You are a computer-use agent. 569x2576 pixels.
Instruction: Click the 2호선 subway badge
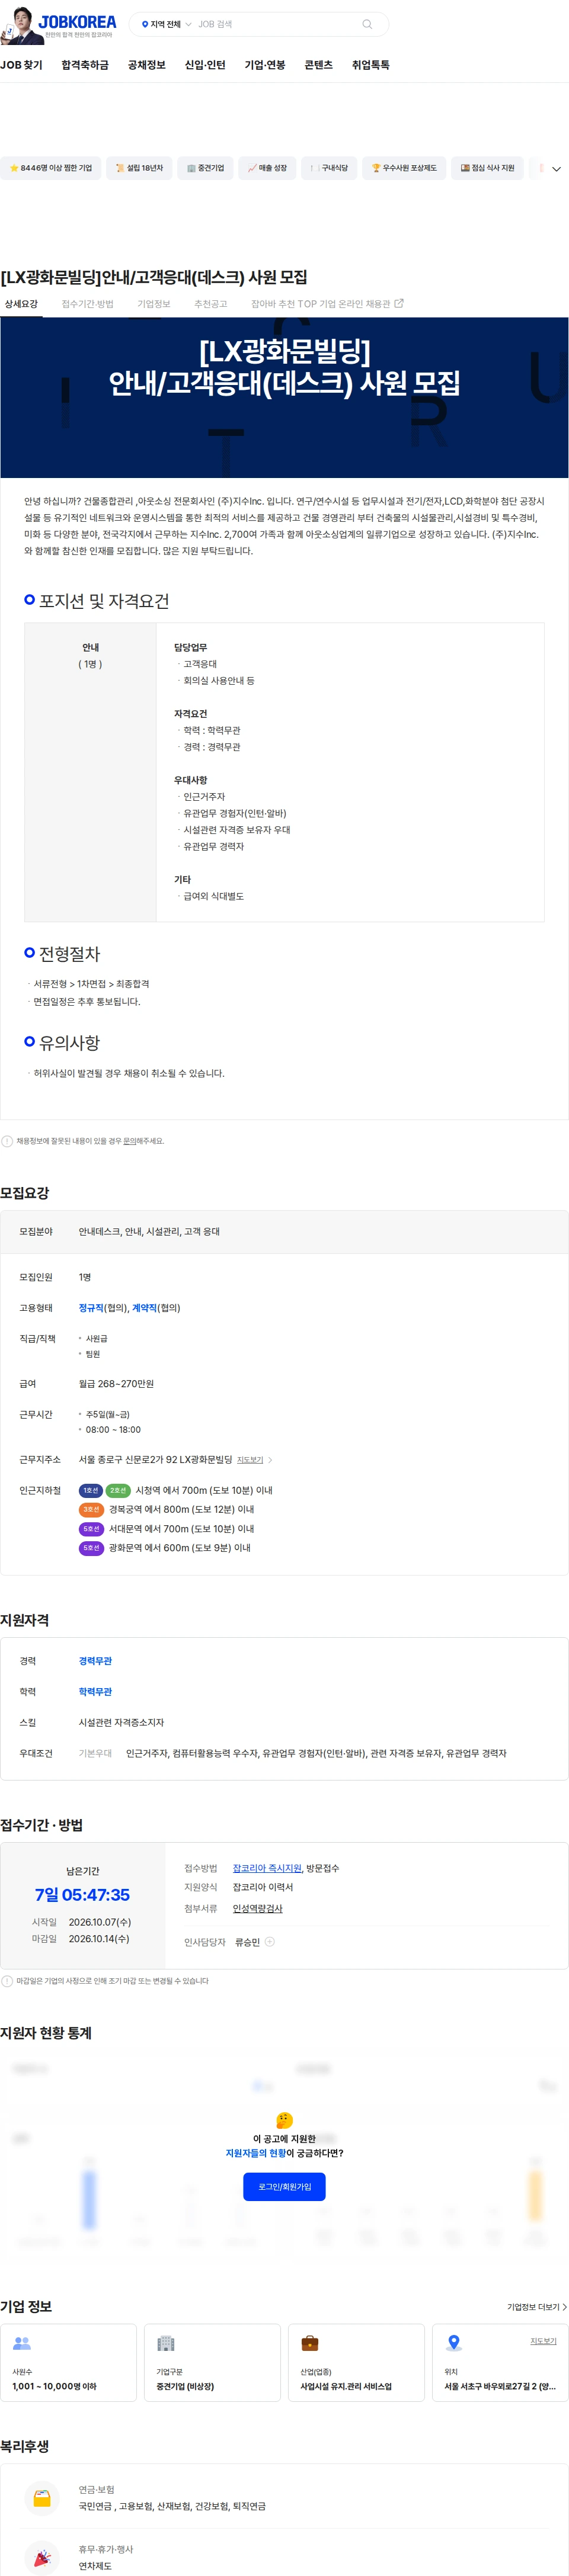pos(118,1490)
